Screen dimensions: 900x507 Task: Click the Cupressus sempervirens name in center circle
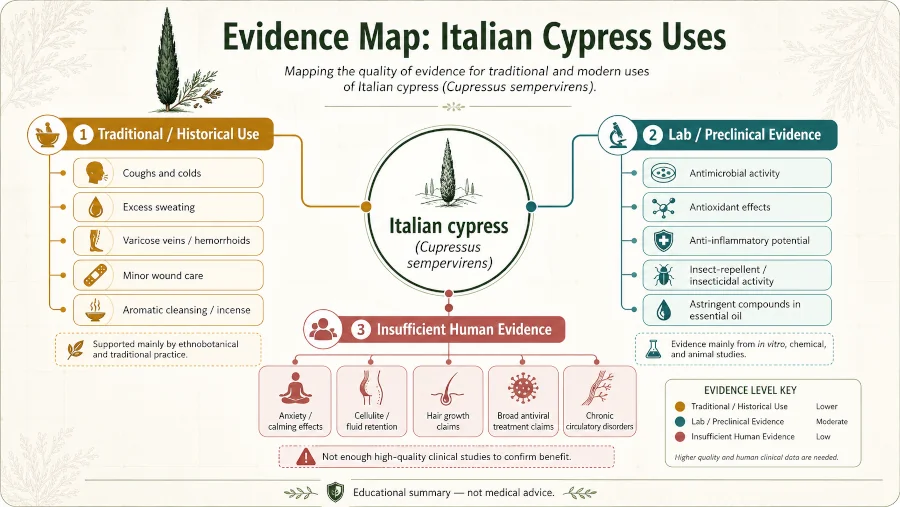449,256
